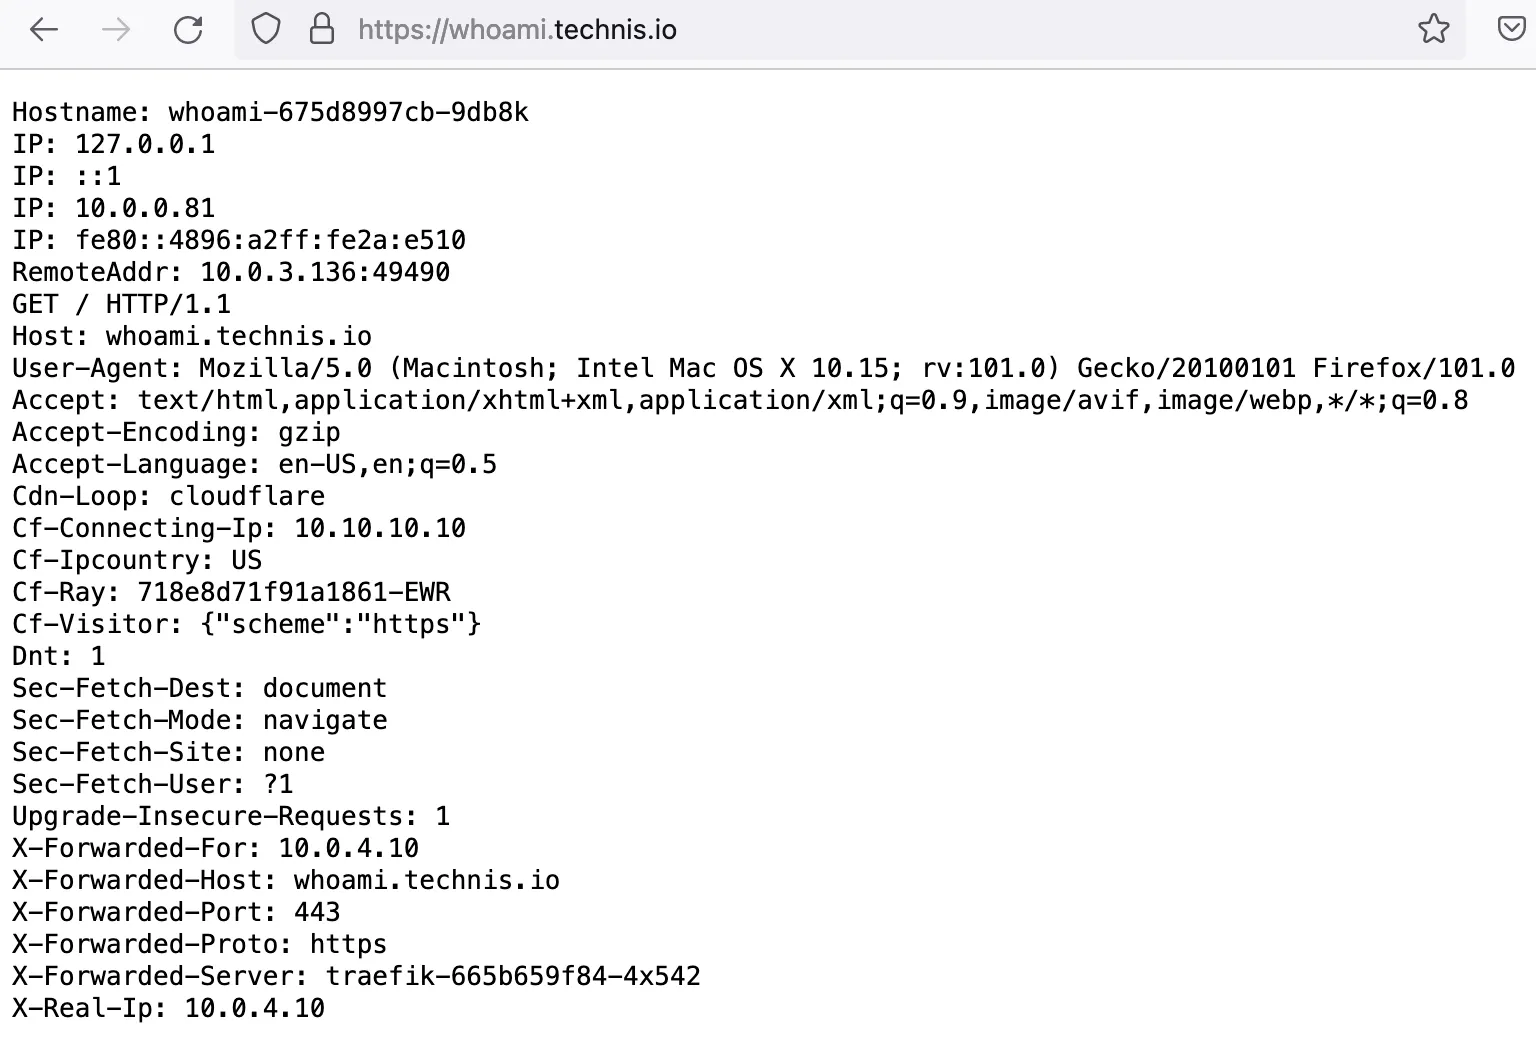This screenshot has width=1536, height=1046.
Task: Click the padlock to view site security info
Action: (322, 30)
